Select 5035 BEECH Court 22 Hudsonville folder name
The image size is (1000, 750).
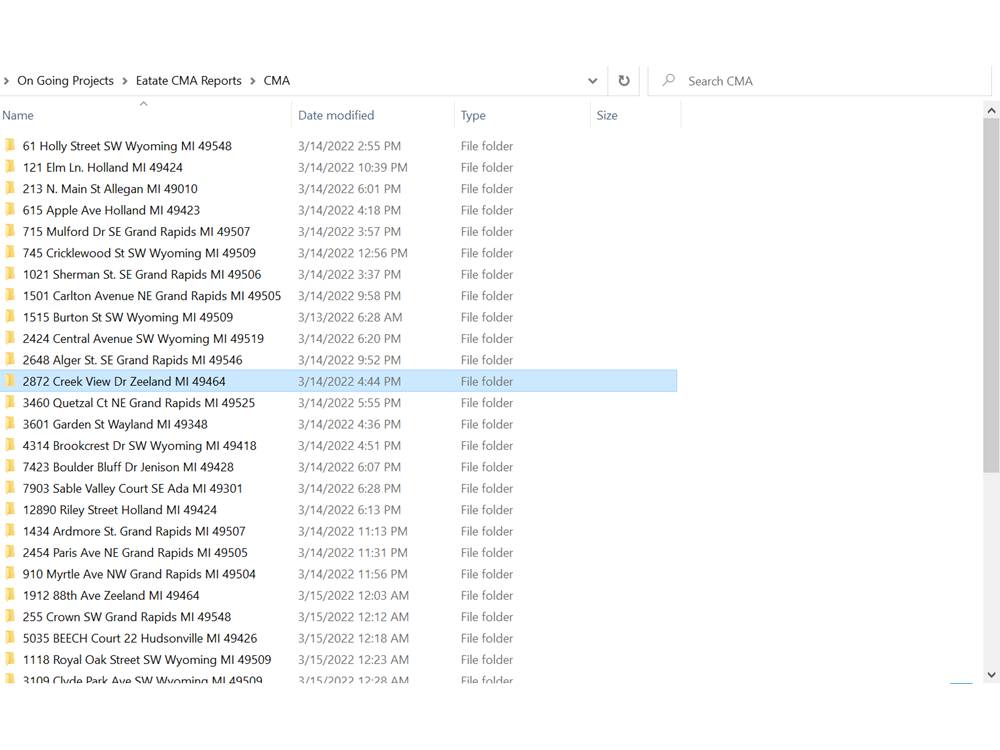(x=140, y=638)
